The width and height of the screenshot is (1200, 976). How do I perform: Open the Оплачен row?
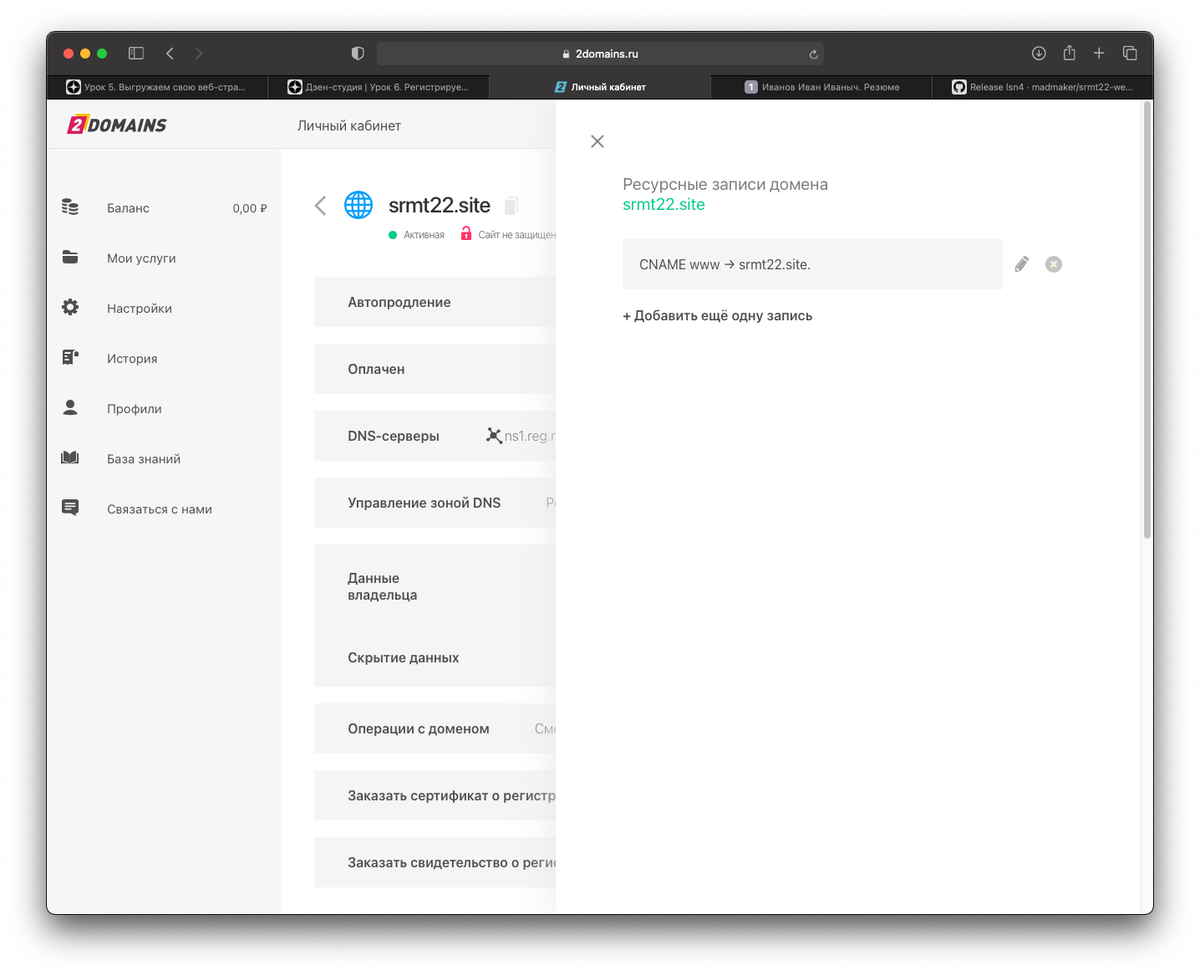click(434, 369)
